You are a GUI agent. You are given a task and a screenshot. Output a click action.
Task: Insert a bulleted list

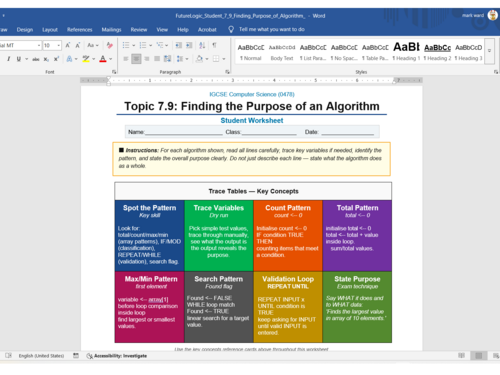[126, 45]
